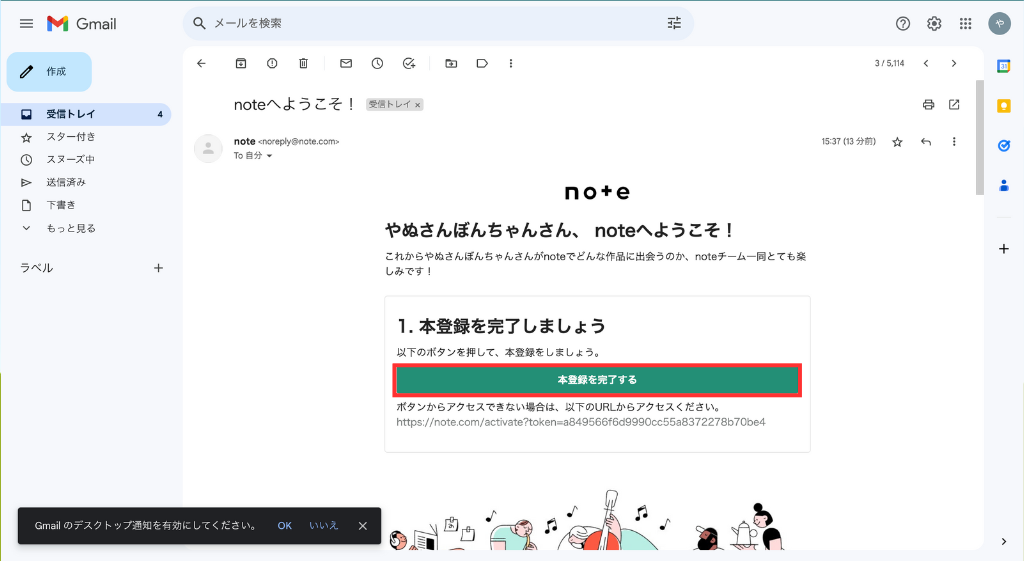Viewport: 1024px width, 561px height.
Task: Click the sender name note
Action: pyautogui.click(x=244, y=141)
